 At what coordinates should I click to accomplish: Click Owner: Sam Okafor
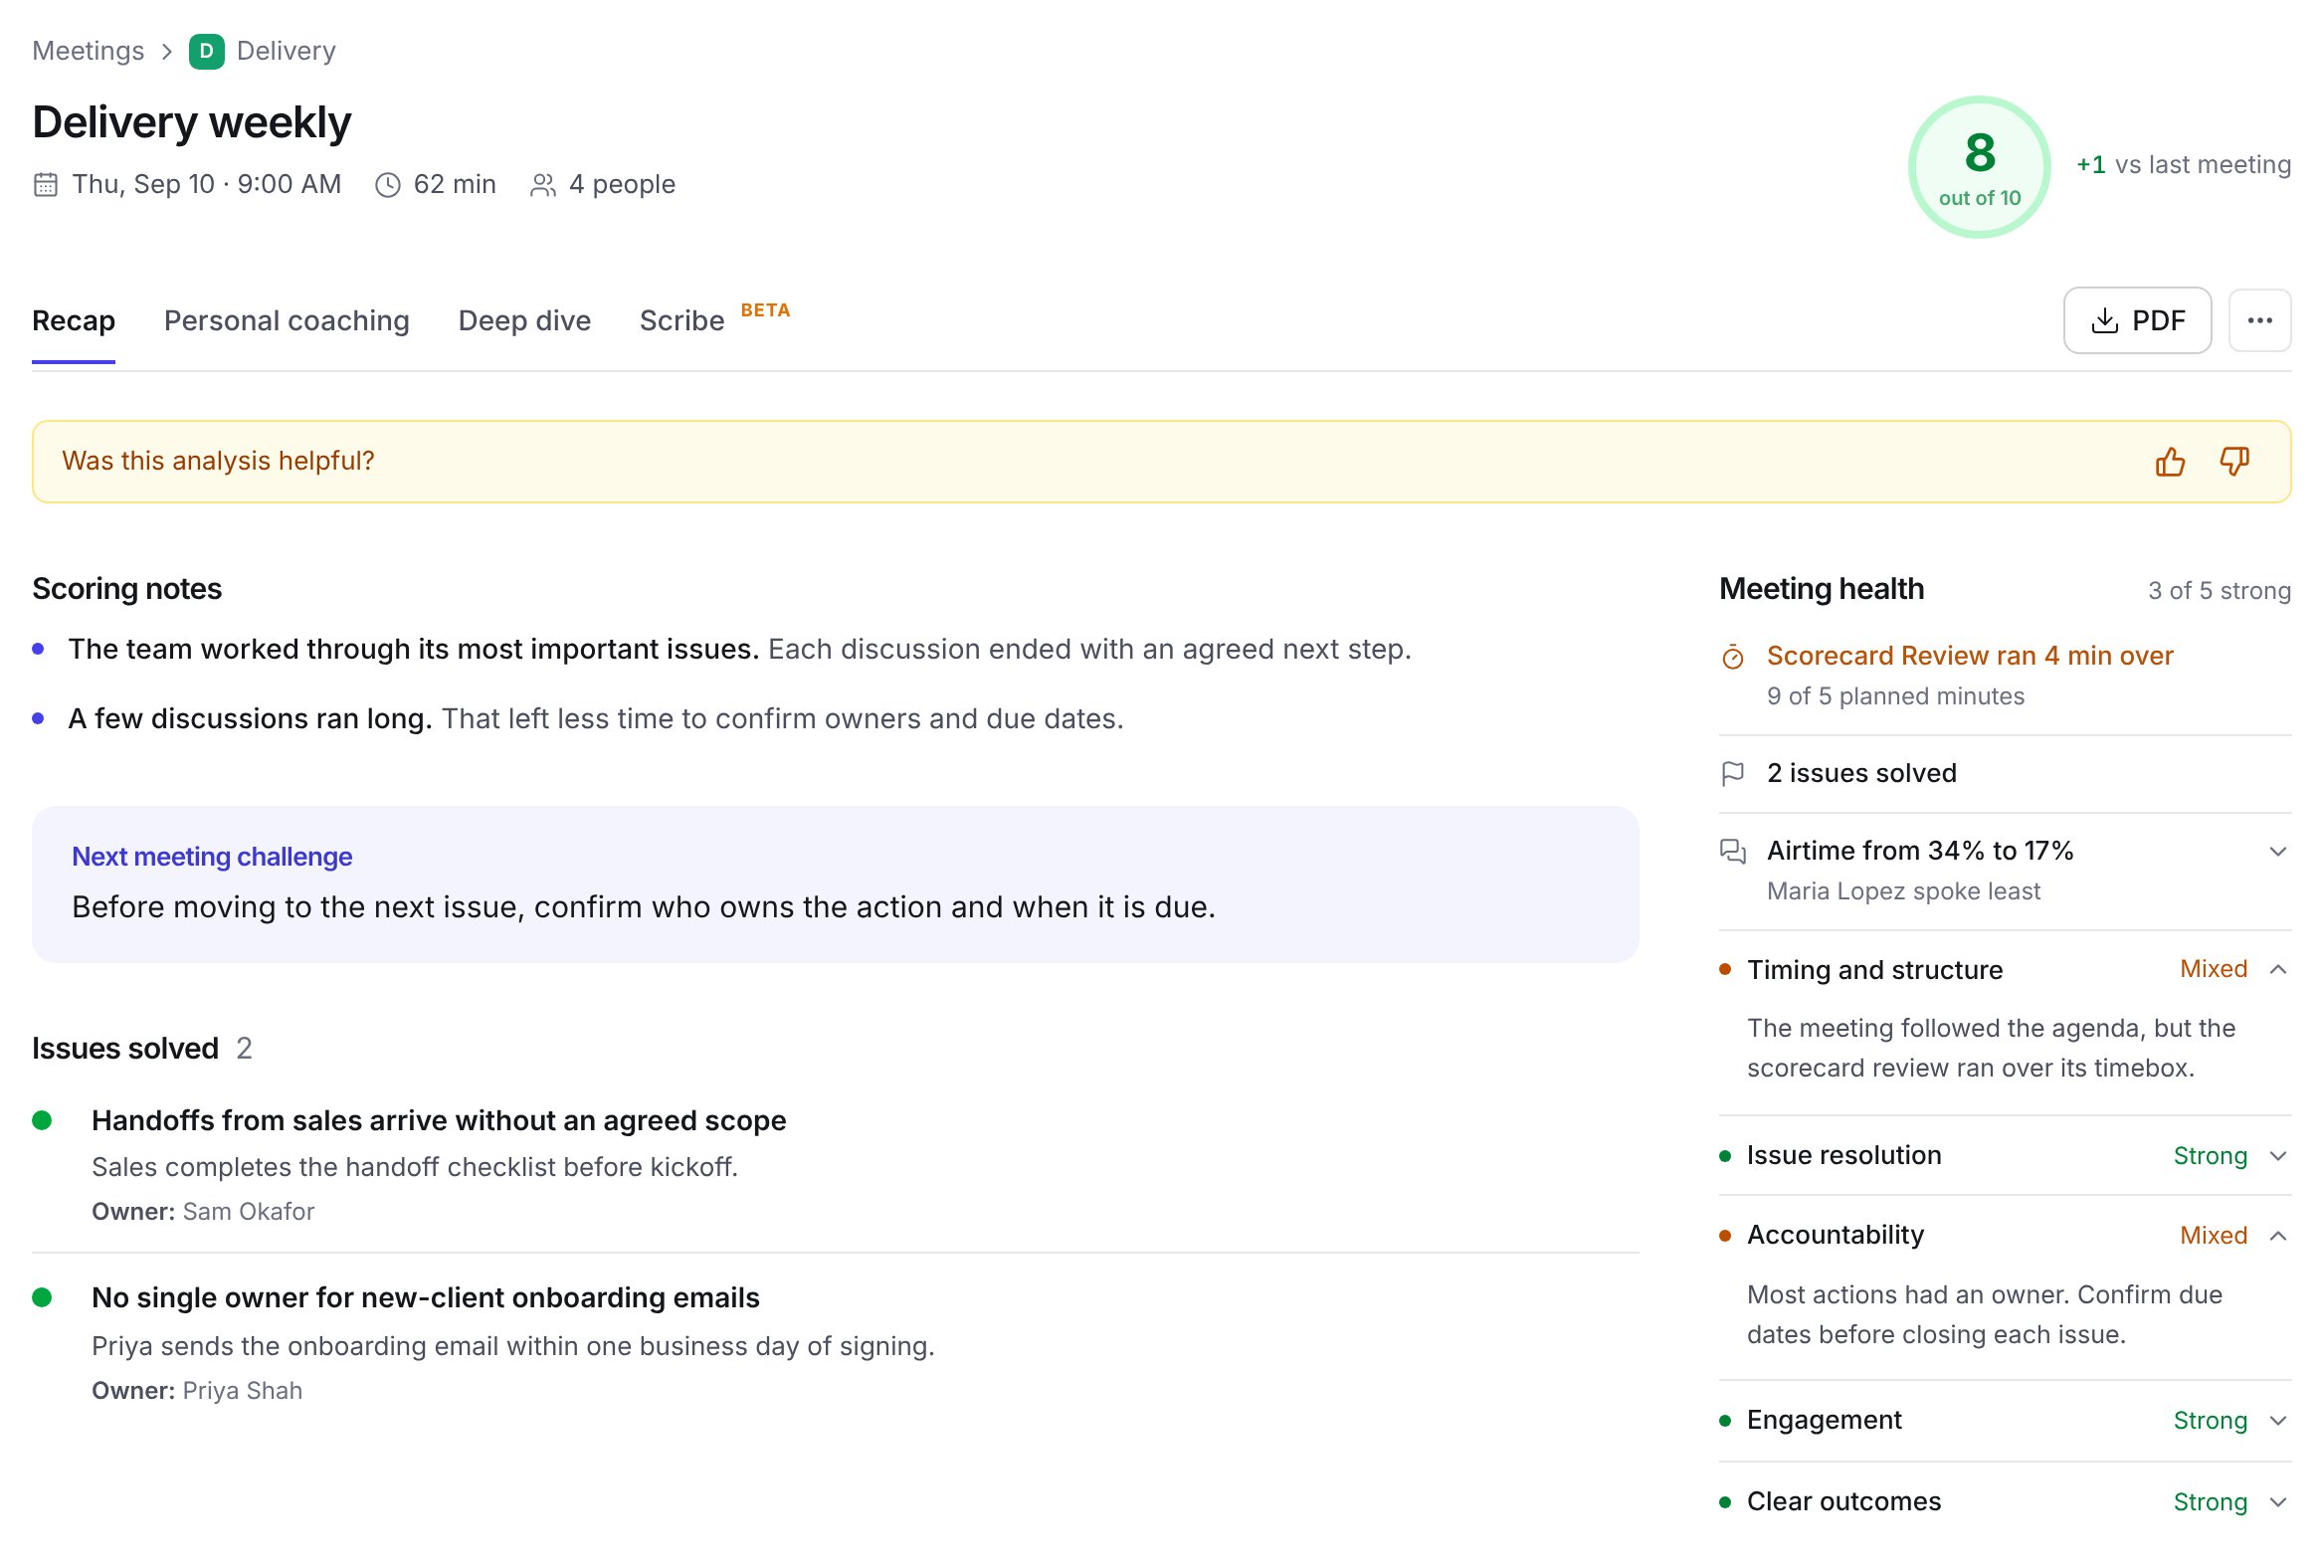(203, 1212)
